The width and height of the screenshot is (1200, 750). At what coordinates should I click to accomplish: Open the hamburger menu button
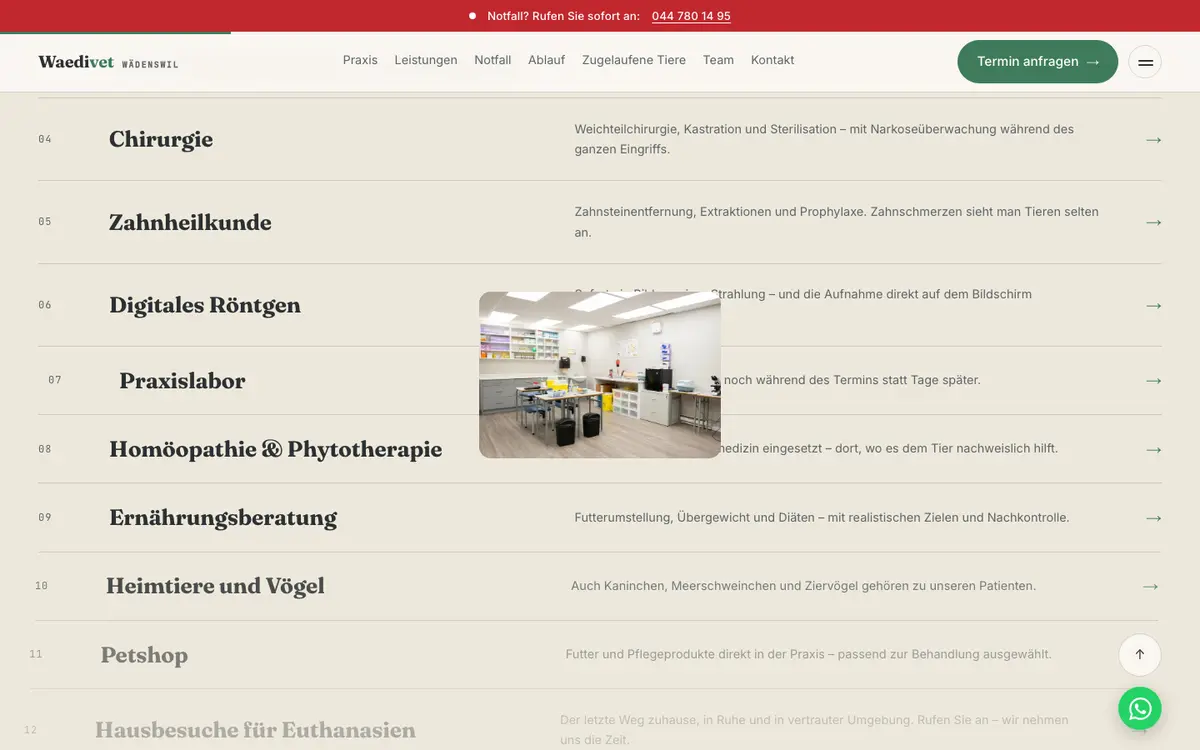[x=1145, y=62]
